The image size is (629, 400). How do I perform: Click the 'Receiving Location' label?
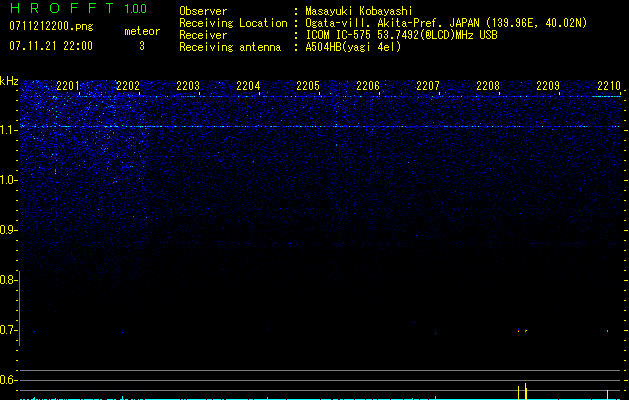pyautogui.click(x=233, y=23)
